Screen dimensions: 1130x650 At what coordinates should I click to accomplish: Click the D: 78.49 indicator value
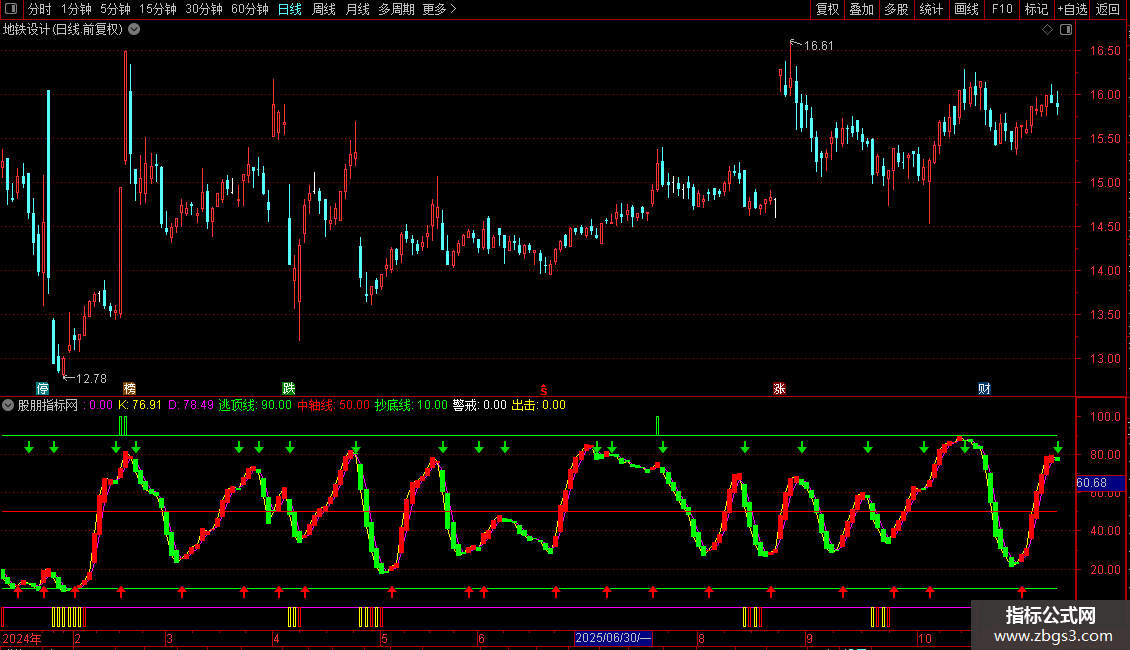click(x=191, y=405)
